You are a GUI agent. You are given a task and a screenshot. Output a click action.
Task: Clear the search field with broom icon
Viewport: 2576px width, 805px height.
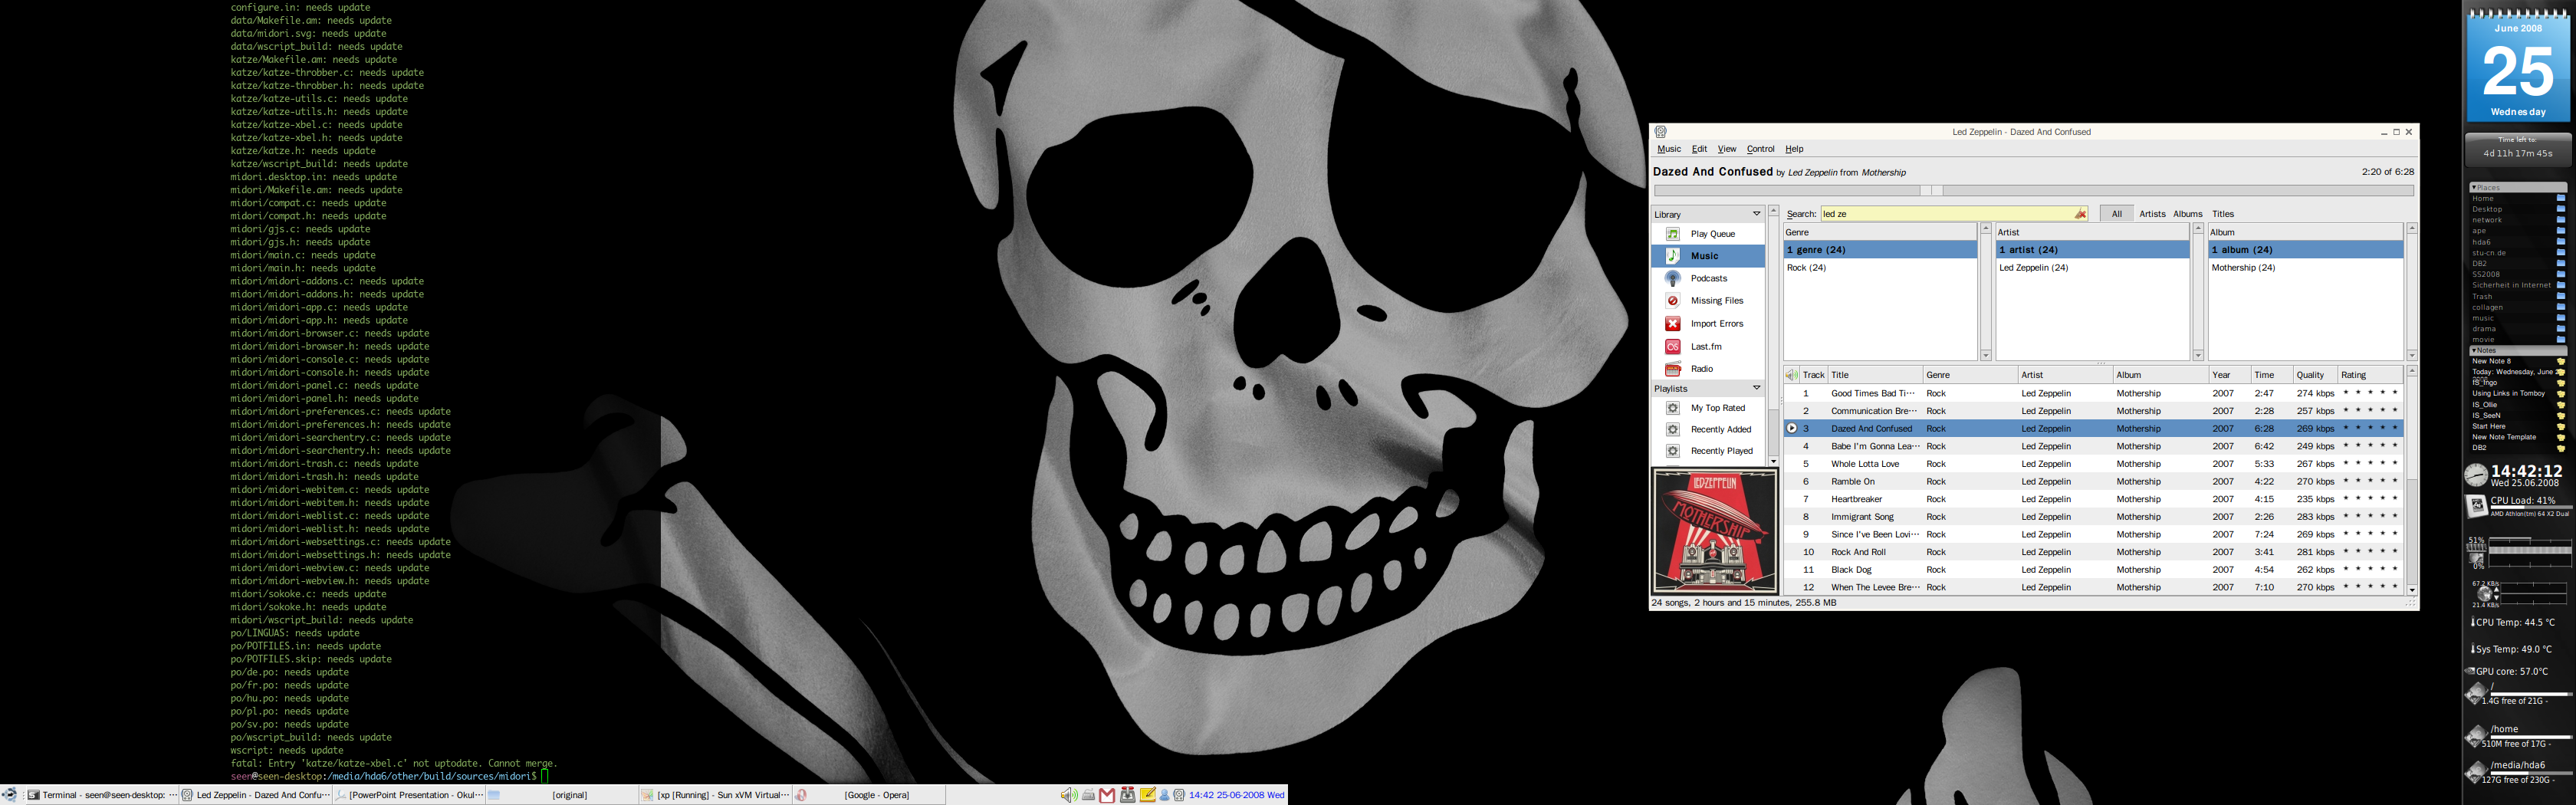click(x=2080, y=214)
